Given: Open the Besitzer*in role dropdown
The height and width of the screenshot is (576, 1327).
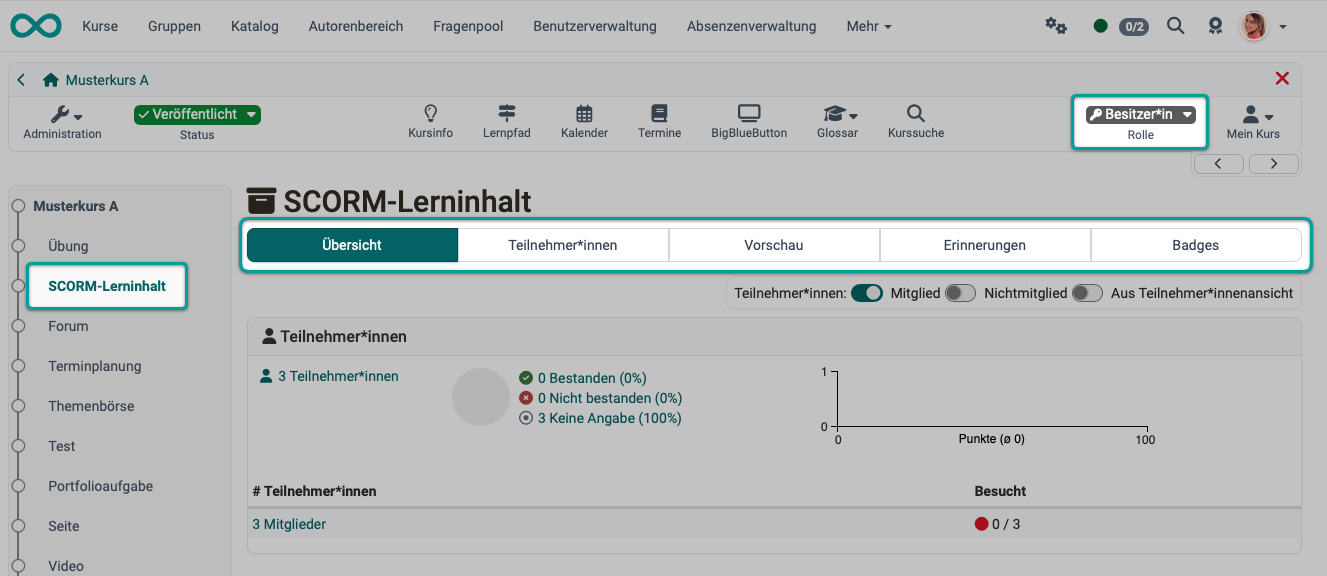Looking at the screenshot, I should tap(1140, 114).
